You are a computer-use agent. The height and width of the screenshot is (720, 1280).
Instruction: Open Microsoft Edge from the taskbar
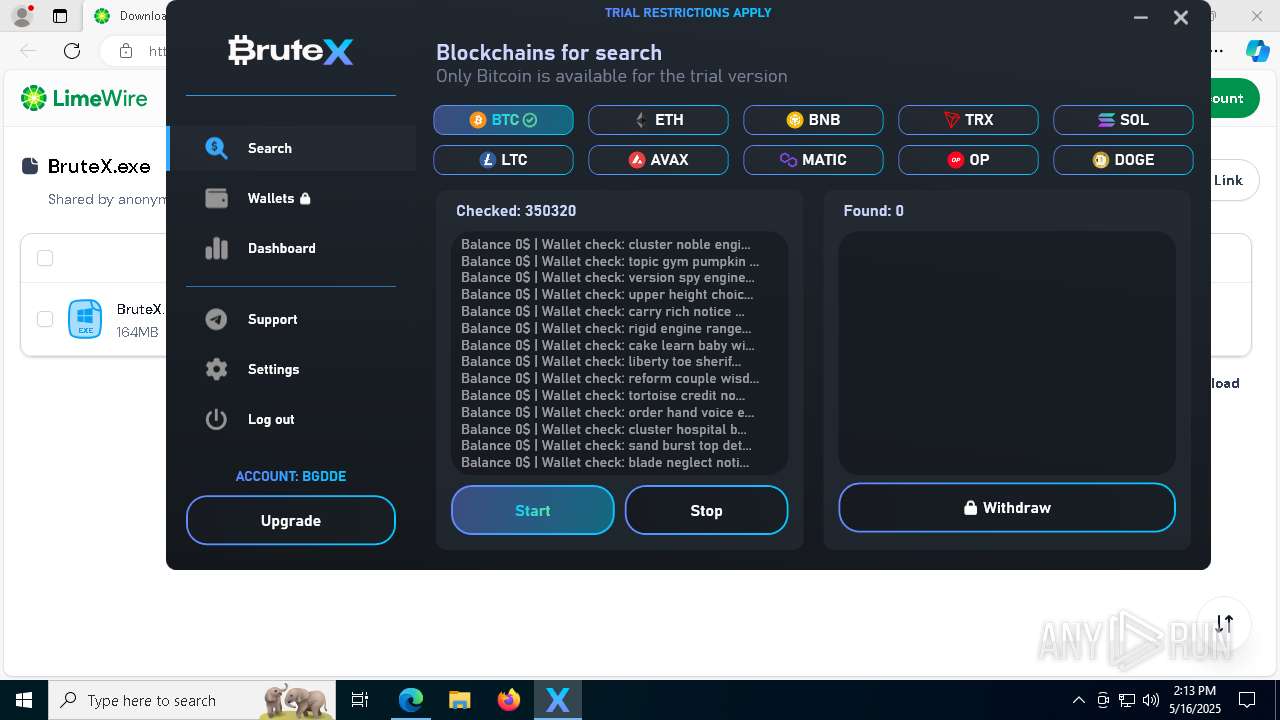click(411, 700)
